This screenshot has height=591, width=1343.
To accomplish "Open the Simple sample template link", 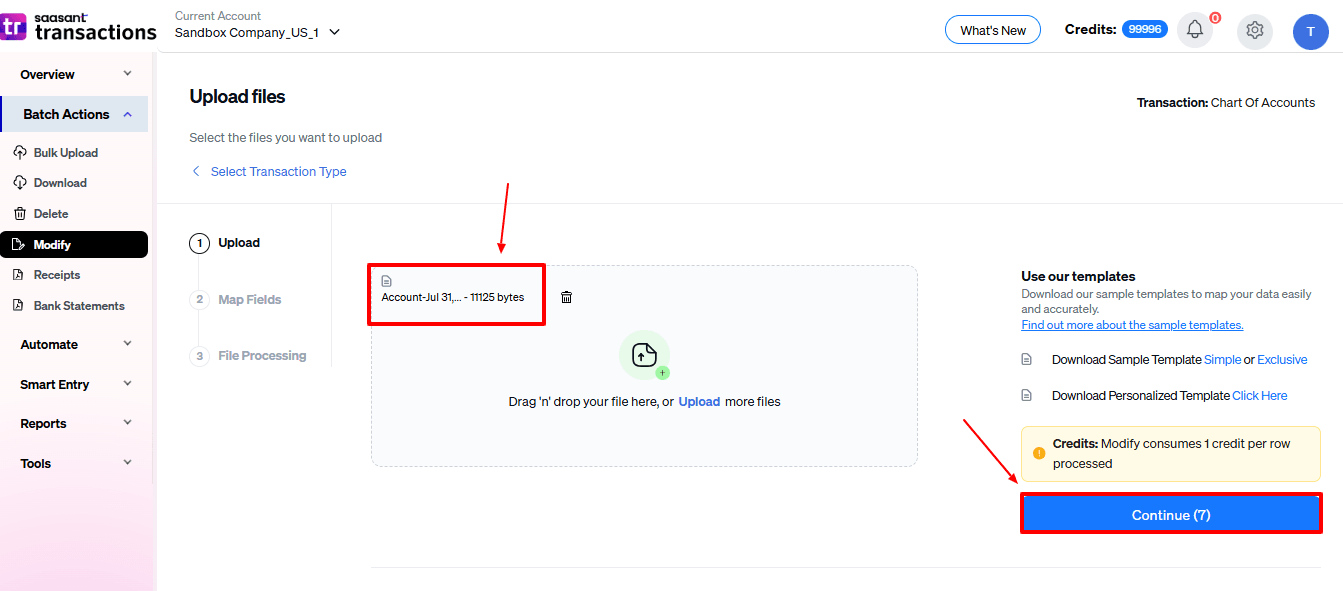I will [1225, 359].
